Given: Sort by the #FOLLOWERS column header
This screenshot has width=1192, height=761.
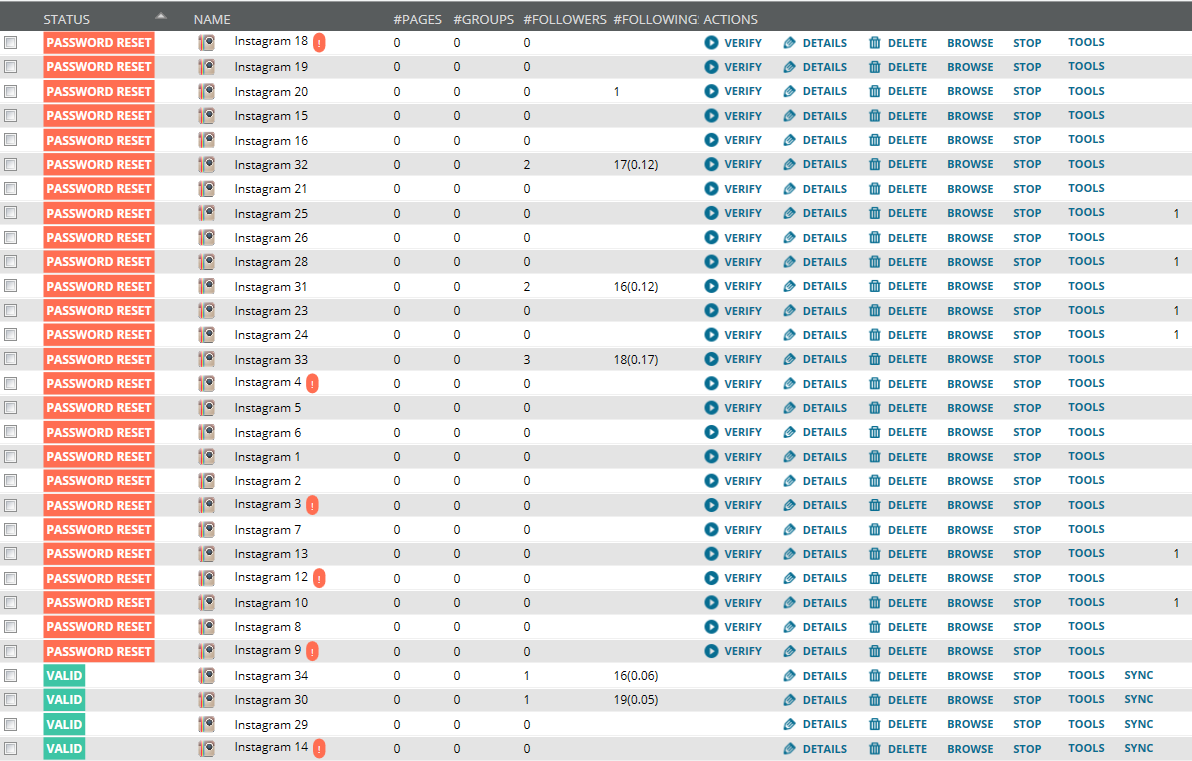Looking at the screenshot, I should pyautogui.click(x=565, y=20).
